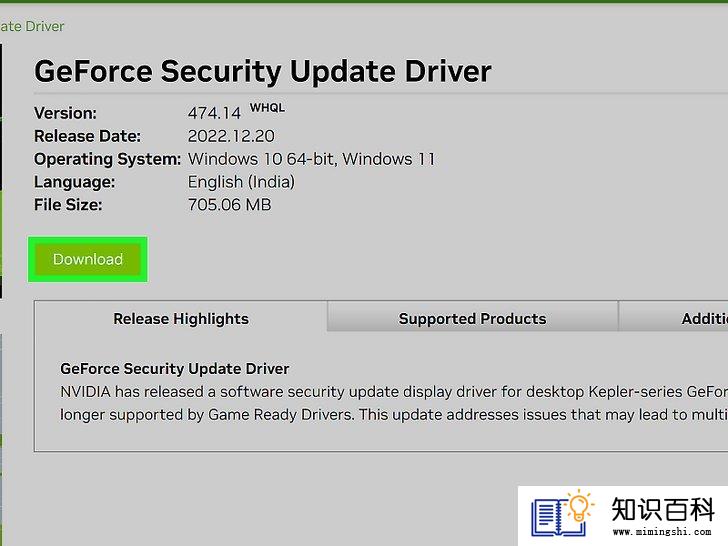Click the Operating System label

coord(107,159)
